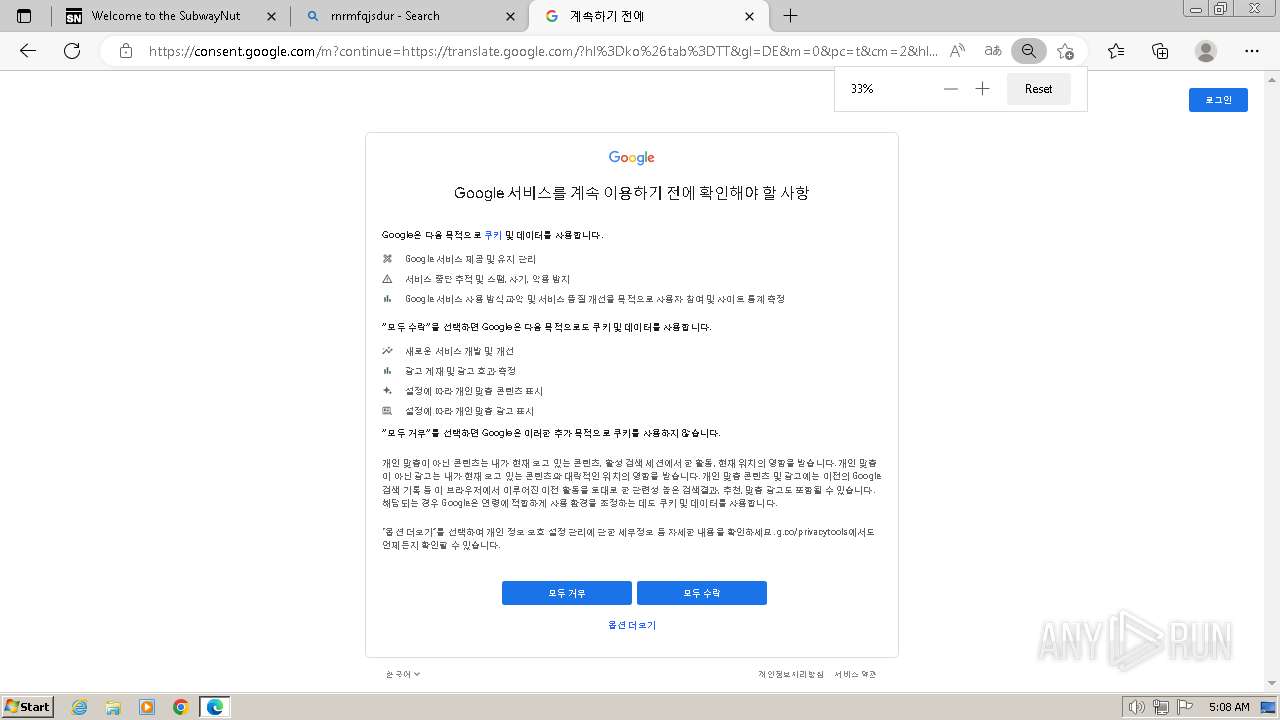The image size is (1280, 720).
Task: Reset the page zoom level
Action: coord(1038,89)
